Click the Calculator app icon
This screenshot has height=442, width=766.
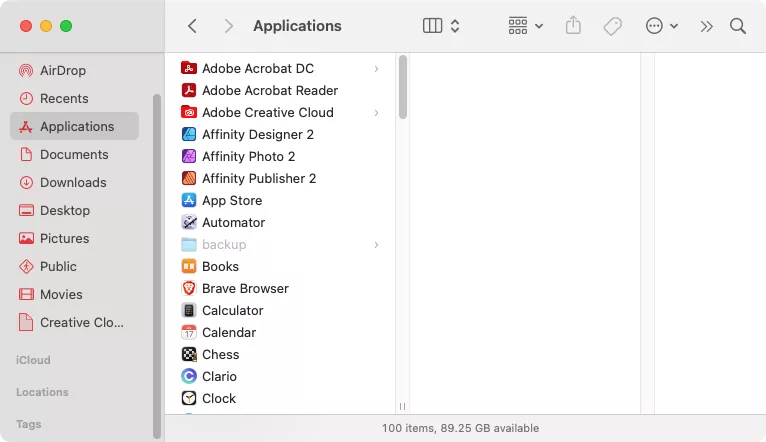click(189, 310)
